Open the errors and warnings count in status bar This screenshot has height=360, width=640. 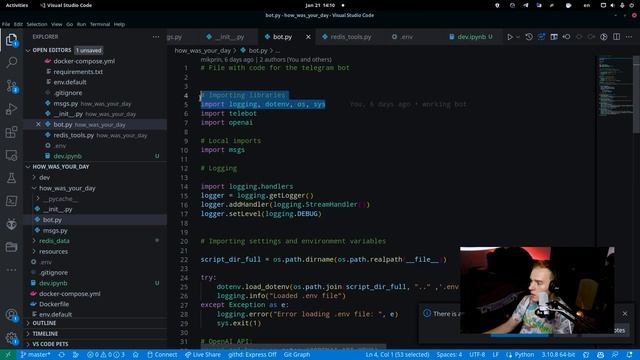pos(106,355)
